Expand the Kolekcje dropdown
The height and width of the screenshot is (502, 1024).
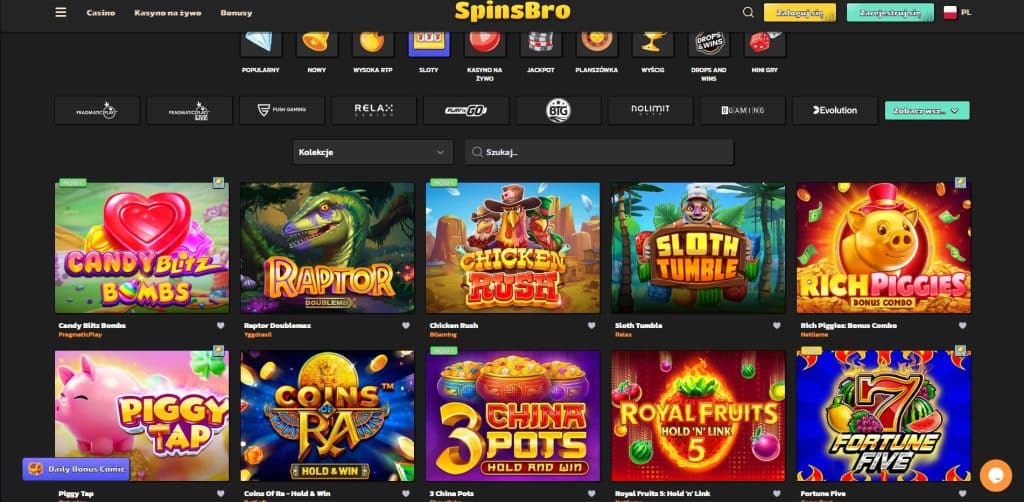(x=372, y=152)
